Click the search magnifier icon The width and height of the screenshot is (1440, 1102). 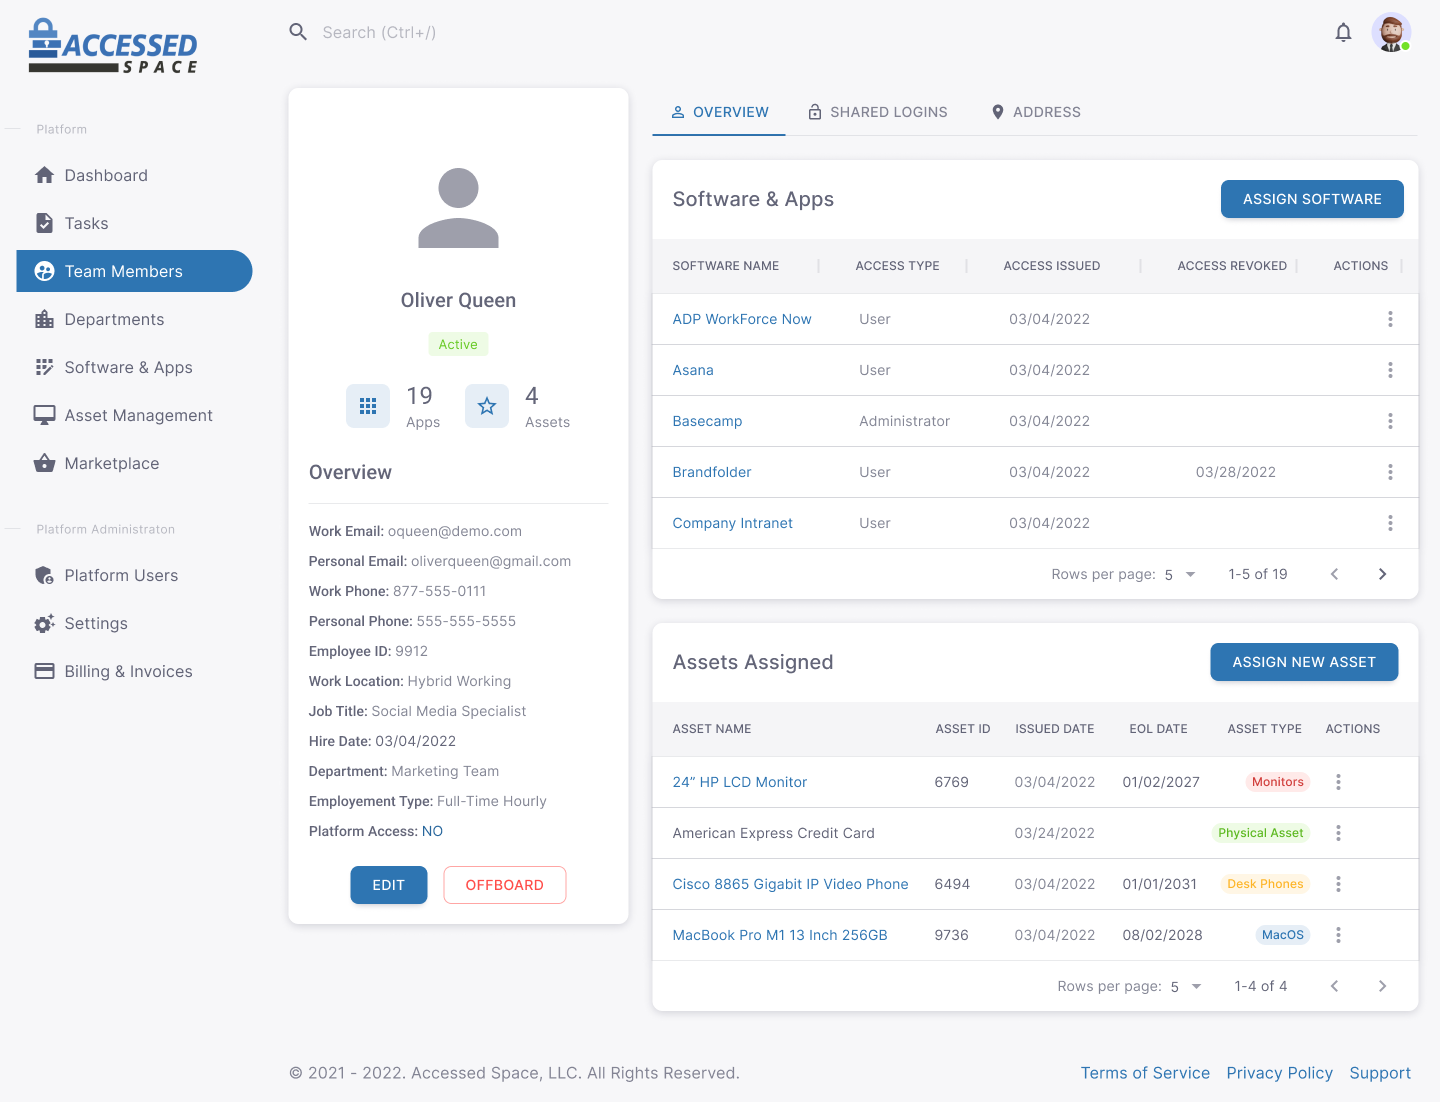[298, 32]
